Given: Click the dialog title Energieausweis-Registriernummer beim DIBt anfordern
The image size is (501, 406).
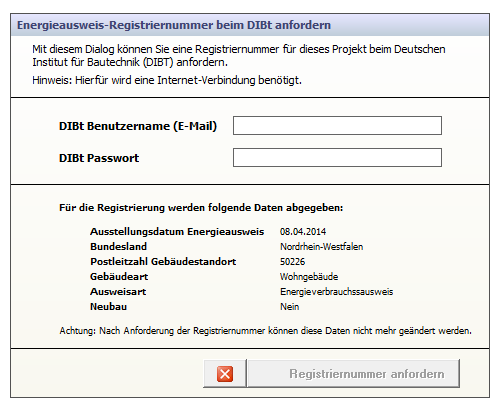Looking at the screenshot, I should pyautogui.click(x=174, y=25).
